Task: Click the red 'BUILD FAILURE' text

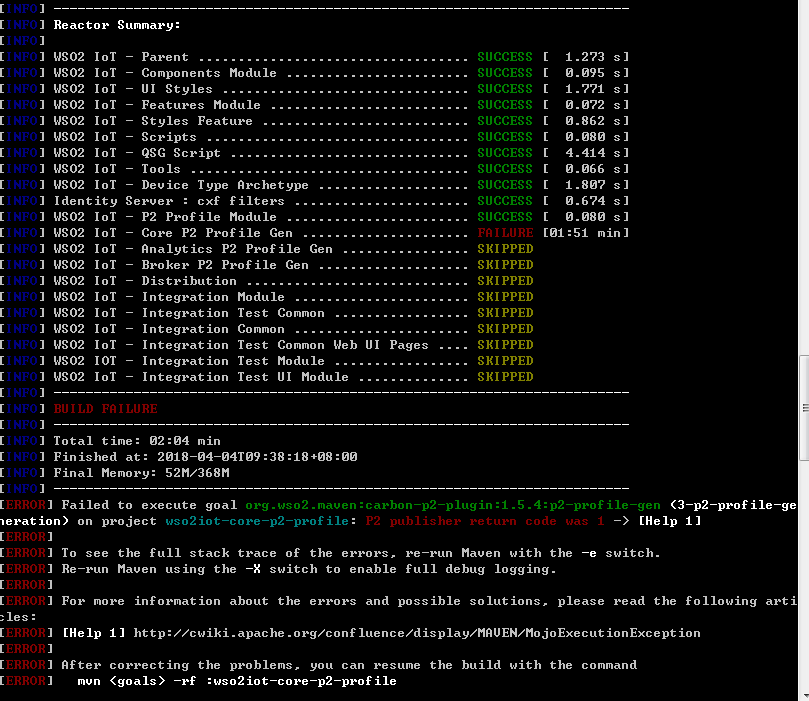Action: [x=105, y=409]
